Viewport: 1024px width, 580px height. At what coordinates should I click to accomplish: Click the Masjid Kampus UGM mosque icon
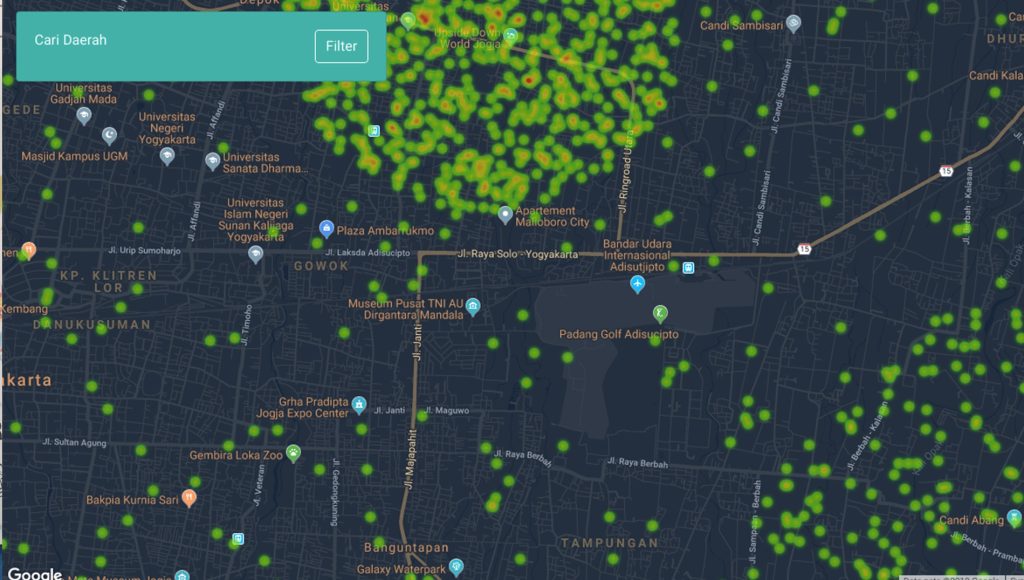(x=109, y=135)
